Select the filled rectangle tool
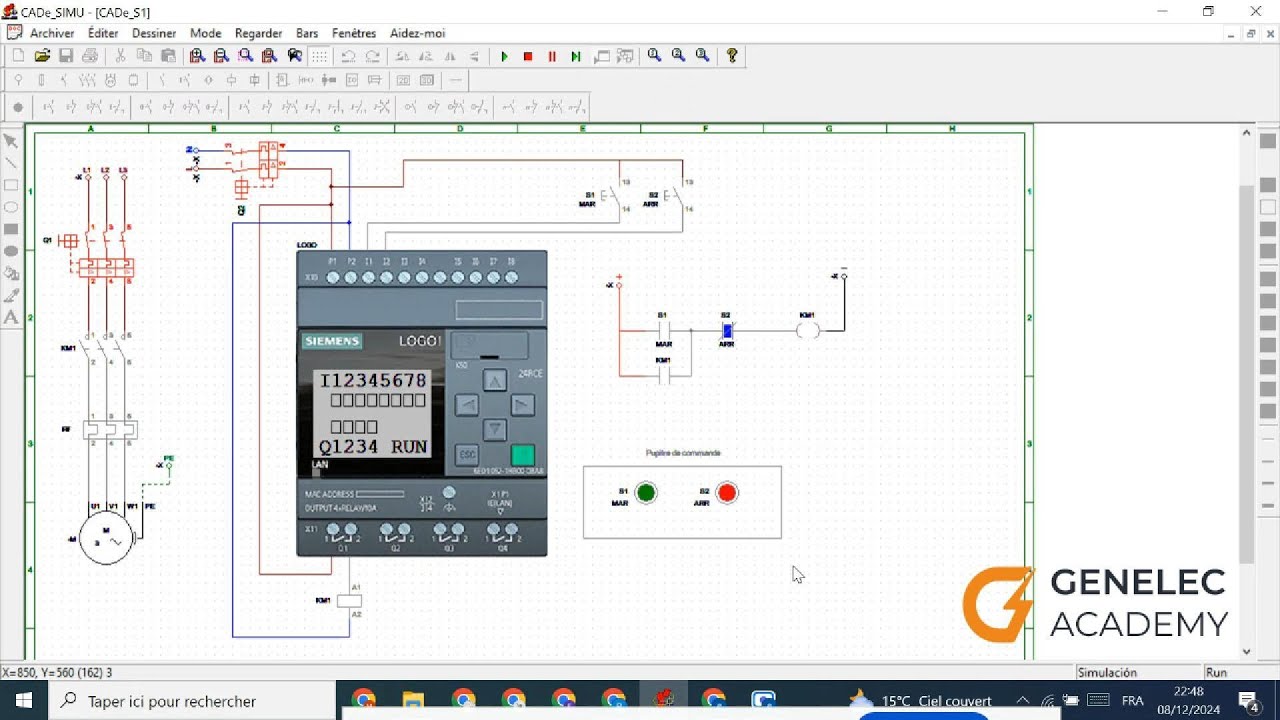The height and width of the screenshot is (720, 1280). click(11, 229)
